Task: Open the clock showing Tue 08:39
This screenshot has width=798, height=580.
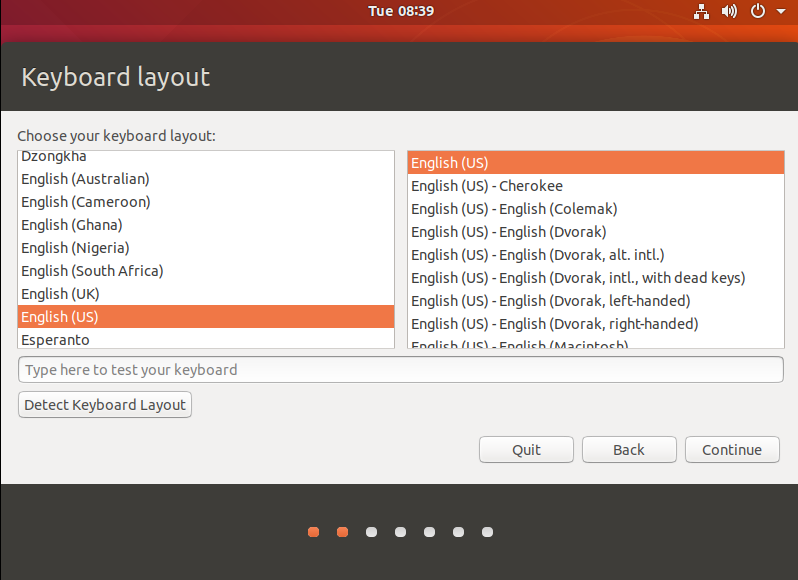Action: pos(400,11)
